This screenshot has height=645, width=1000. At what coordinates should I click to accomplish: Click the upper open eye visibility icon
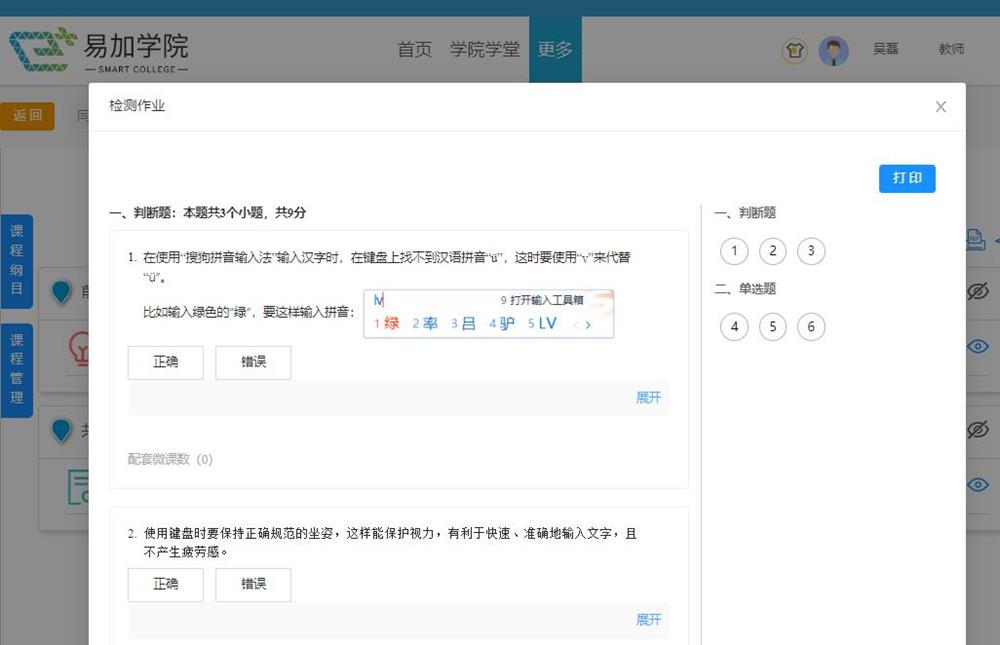[x=978, y=346]
